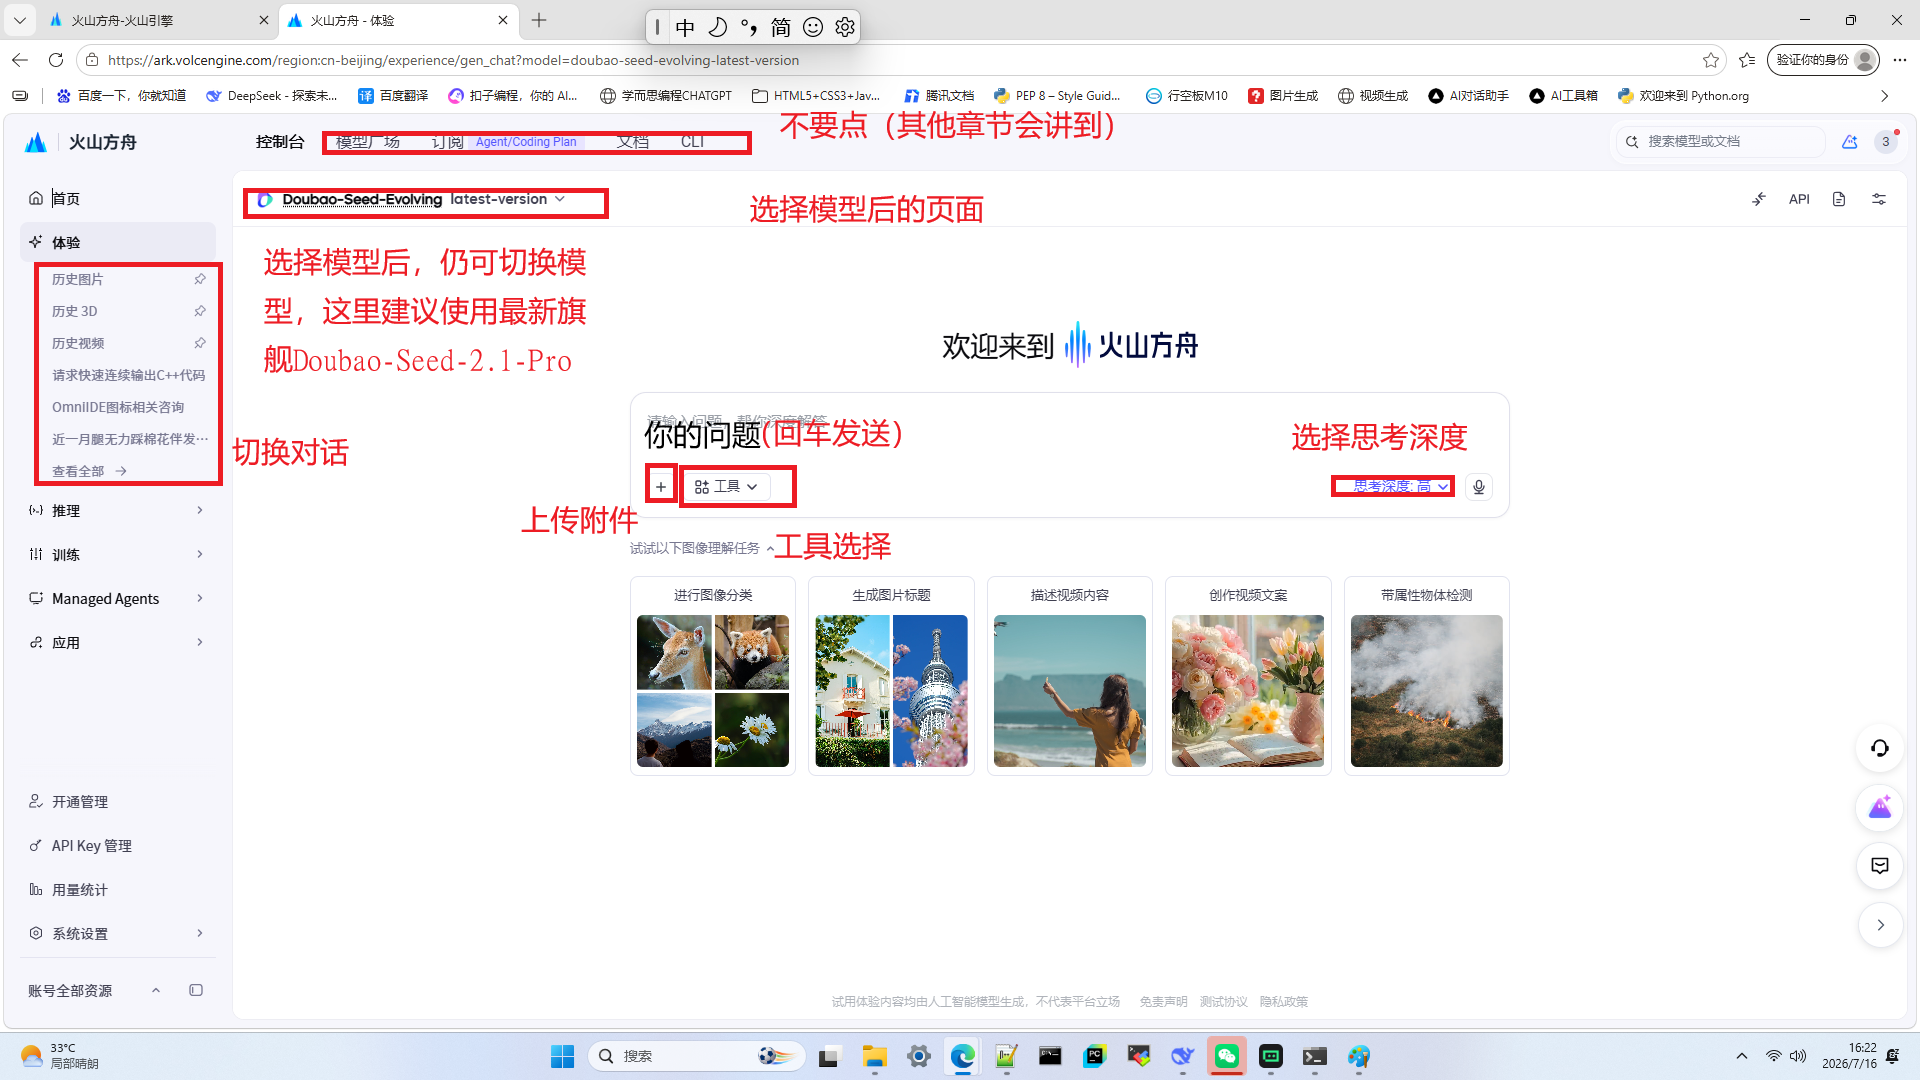Open the 近一月腿无力踩棉花伴发 conversation
The image size is (1920, 1080).
click(x=128, y=439)
